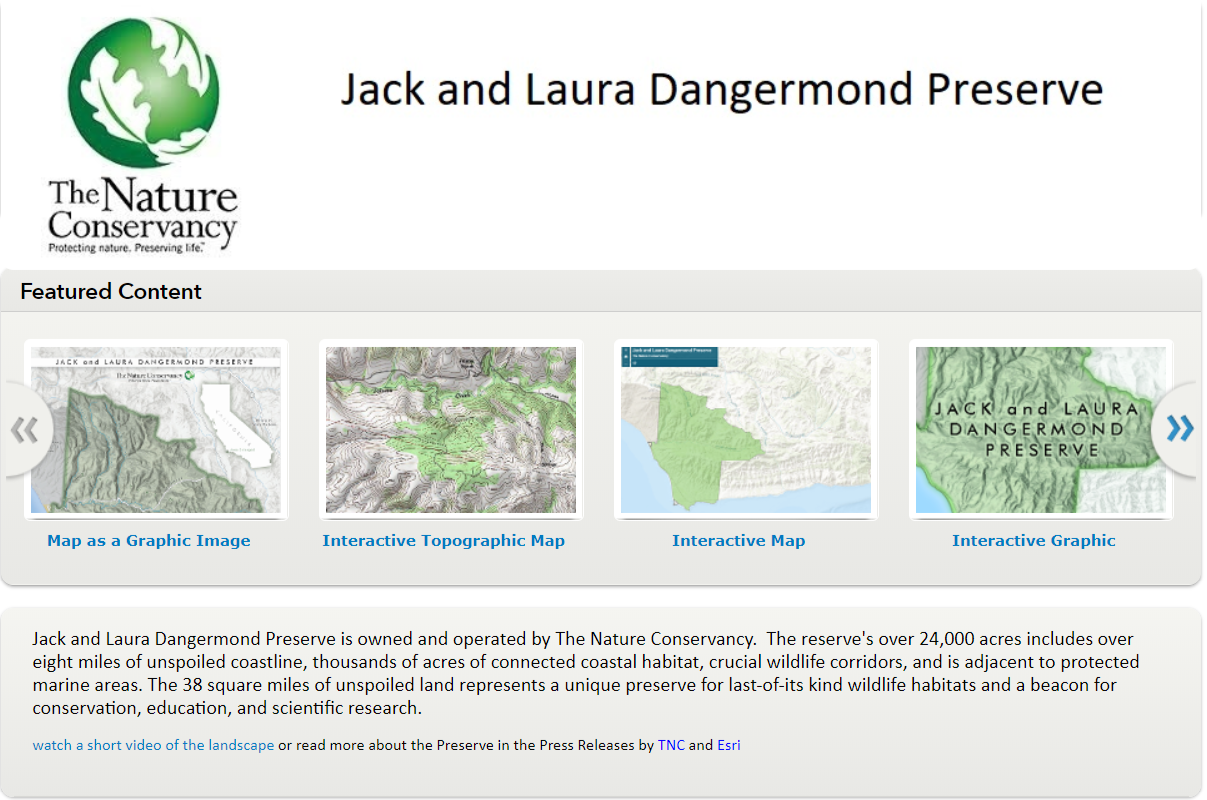Open the Interactive Topographic Map thumbnail
This screenshot has width=1207, height=800.
(x=450, y=429)
